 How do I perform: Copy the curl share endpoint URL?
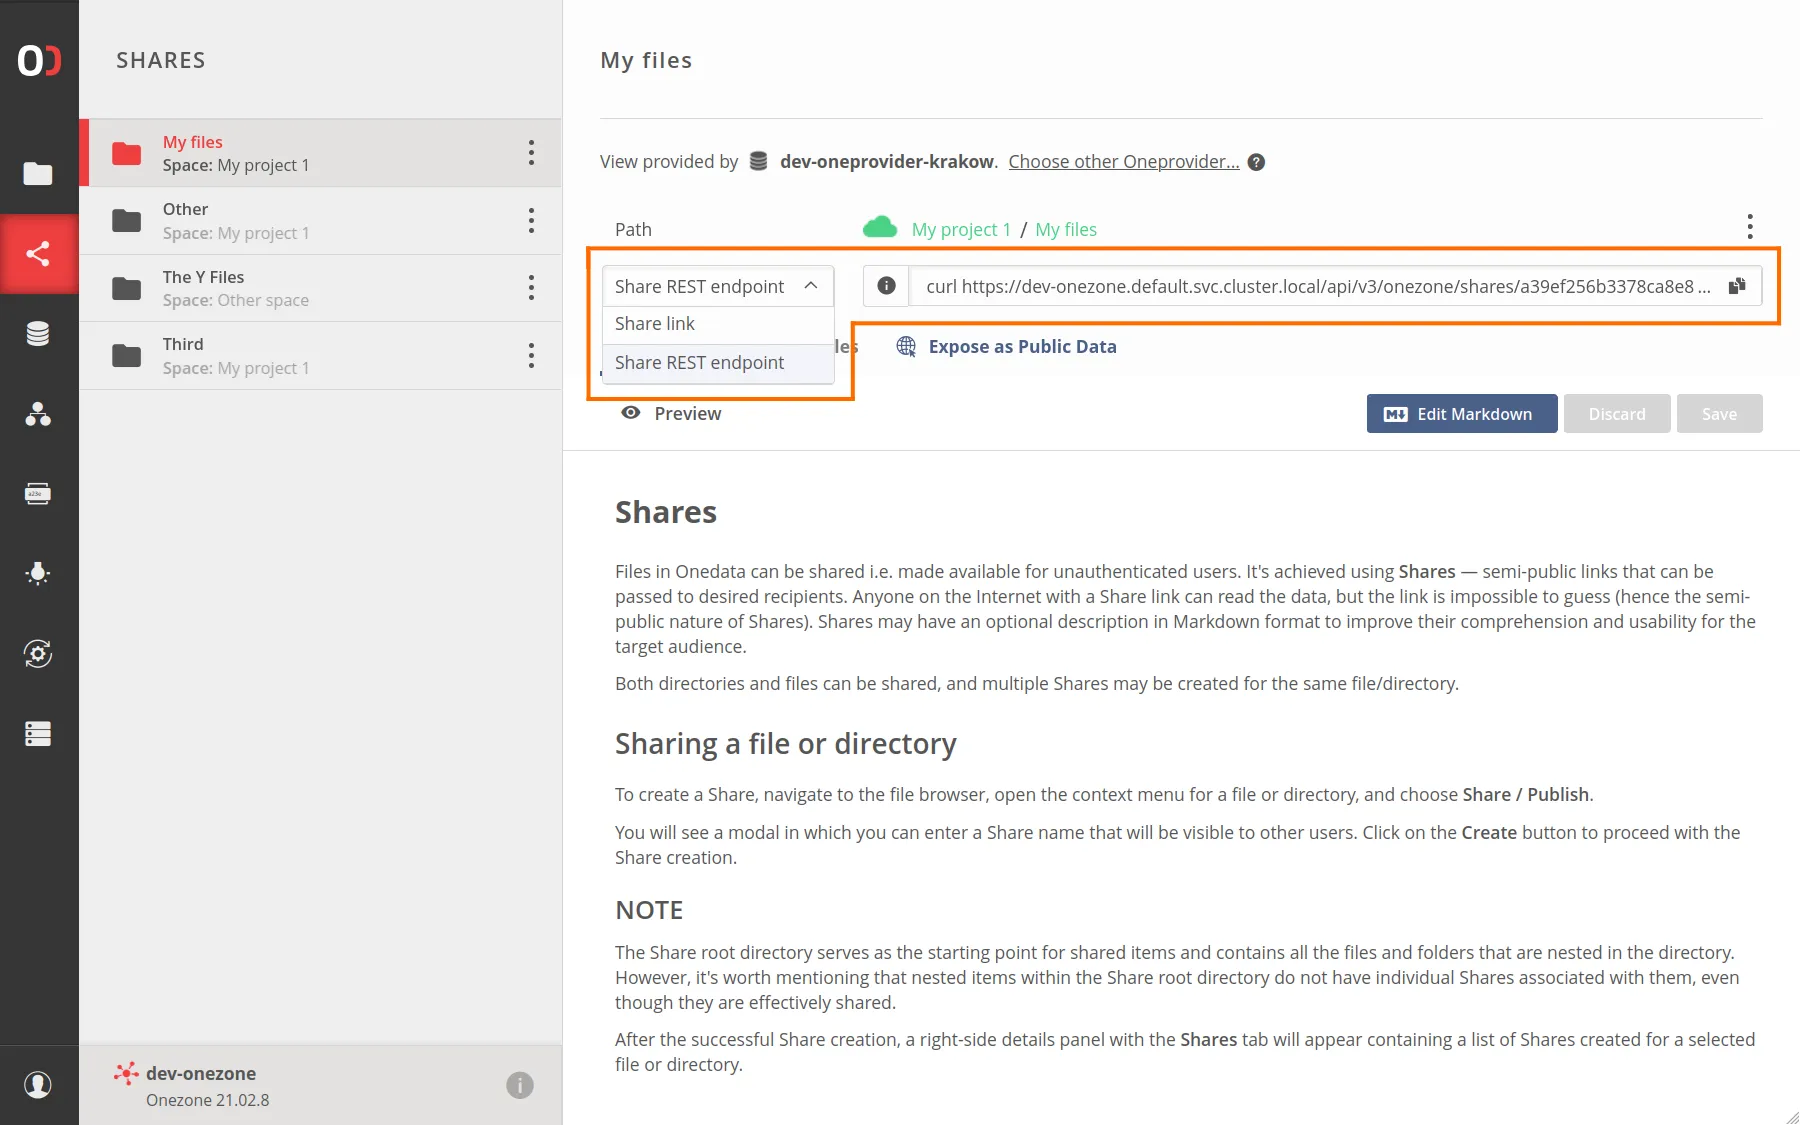pos(1738,286)
